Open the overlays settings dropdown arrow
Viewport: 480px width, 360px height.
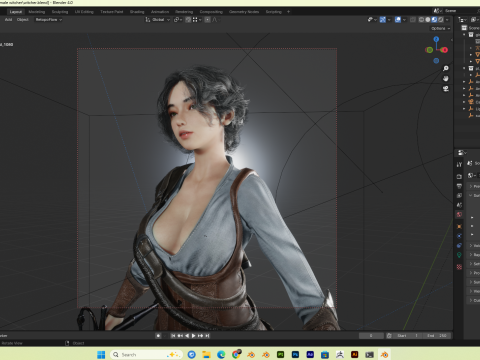tap(404, 20)
